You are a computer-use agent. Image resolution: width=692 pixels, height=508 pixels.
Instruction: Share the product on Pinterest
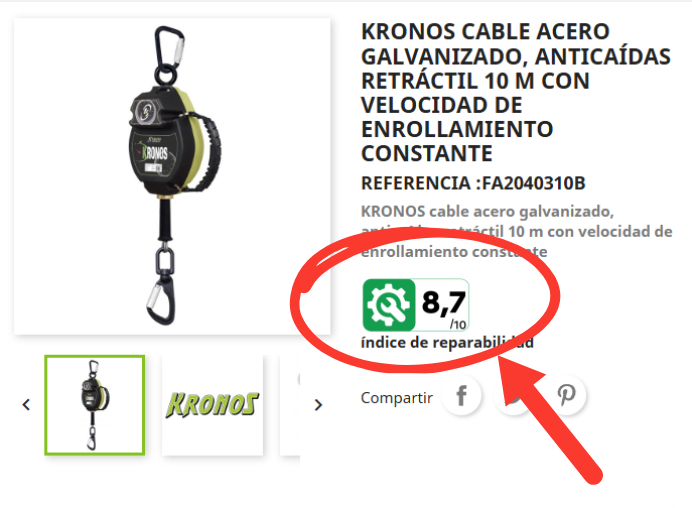tap(567, 394)
